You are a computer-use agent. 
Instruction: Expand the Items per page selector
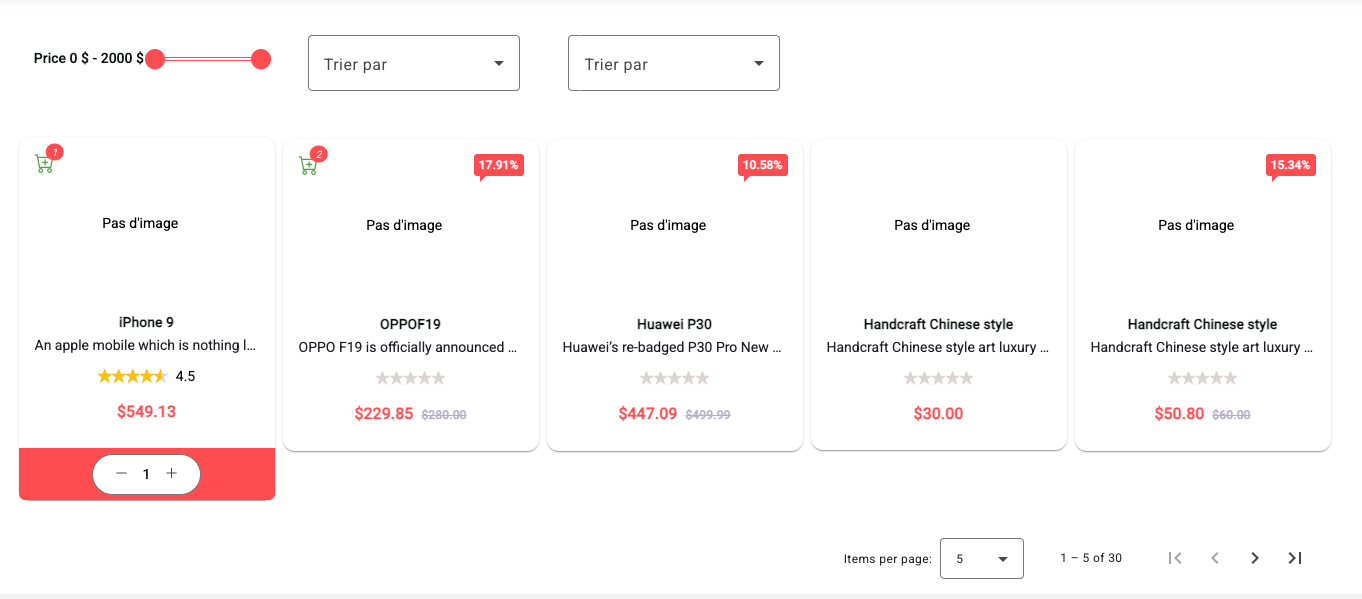pyautogui.click(x=982, y=559)
